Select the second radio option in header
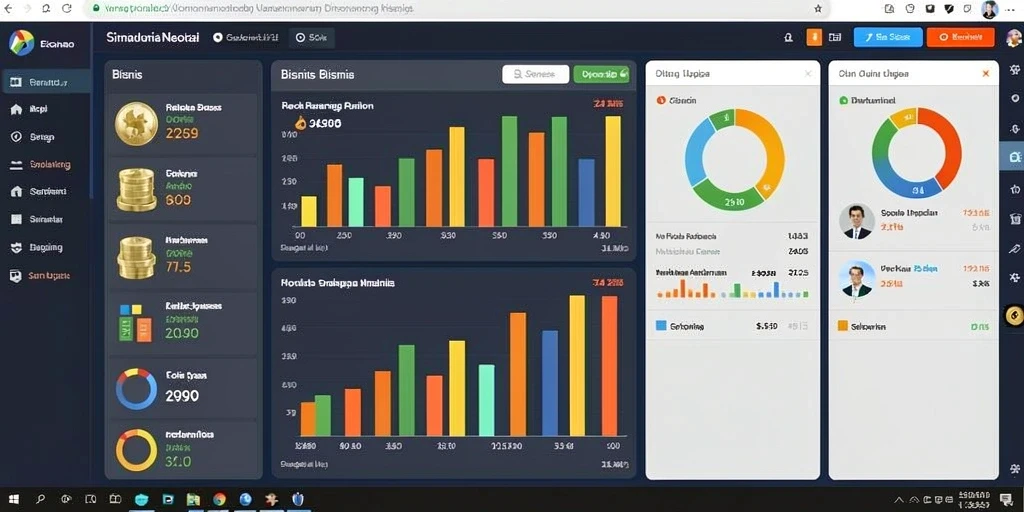This screenshot has width=1024, height=512. pos(300,38)
